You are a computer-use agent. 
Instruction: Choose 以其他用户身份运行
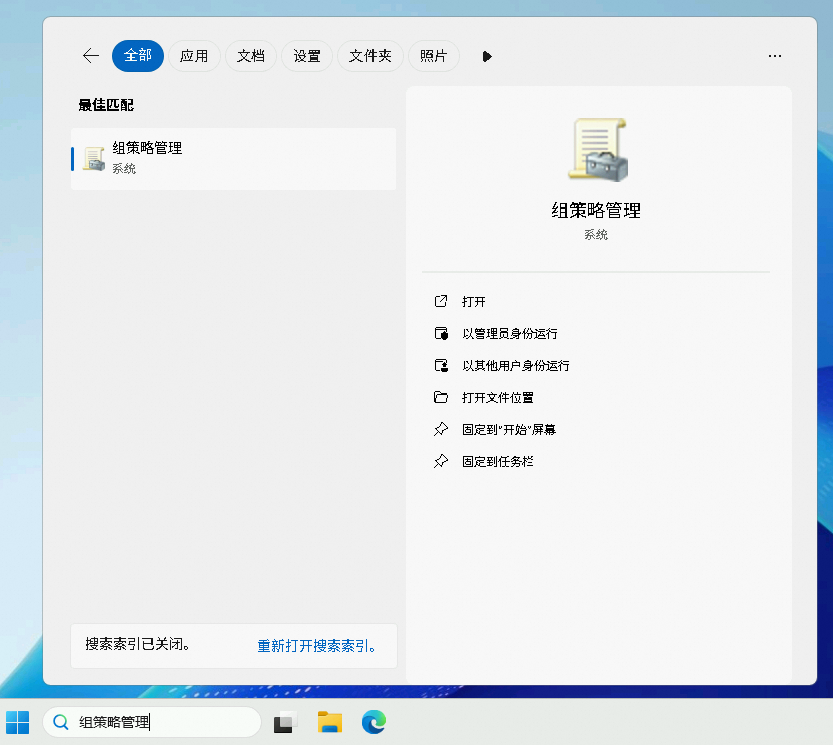(x=515, y=366)
